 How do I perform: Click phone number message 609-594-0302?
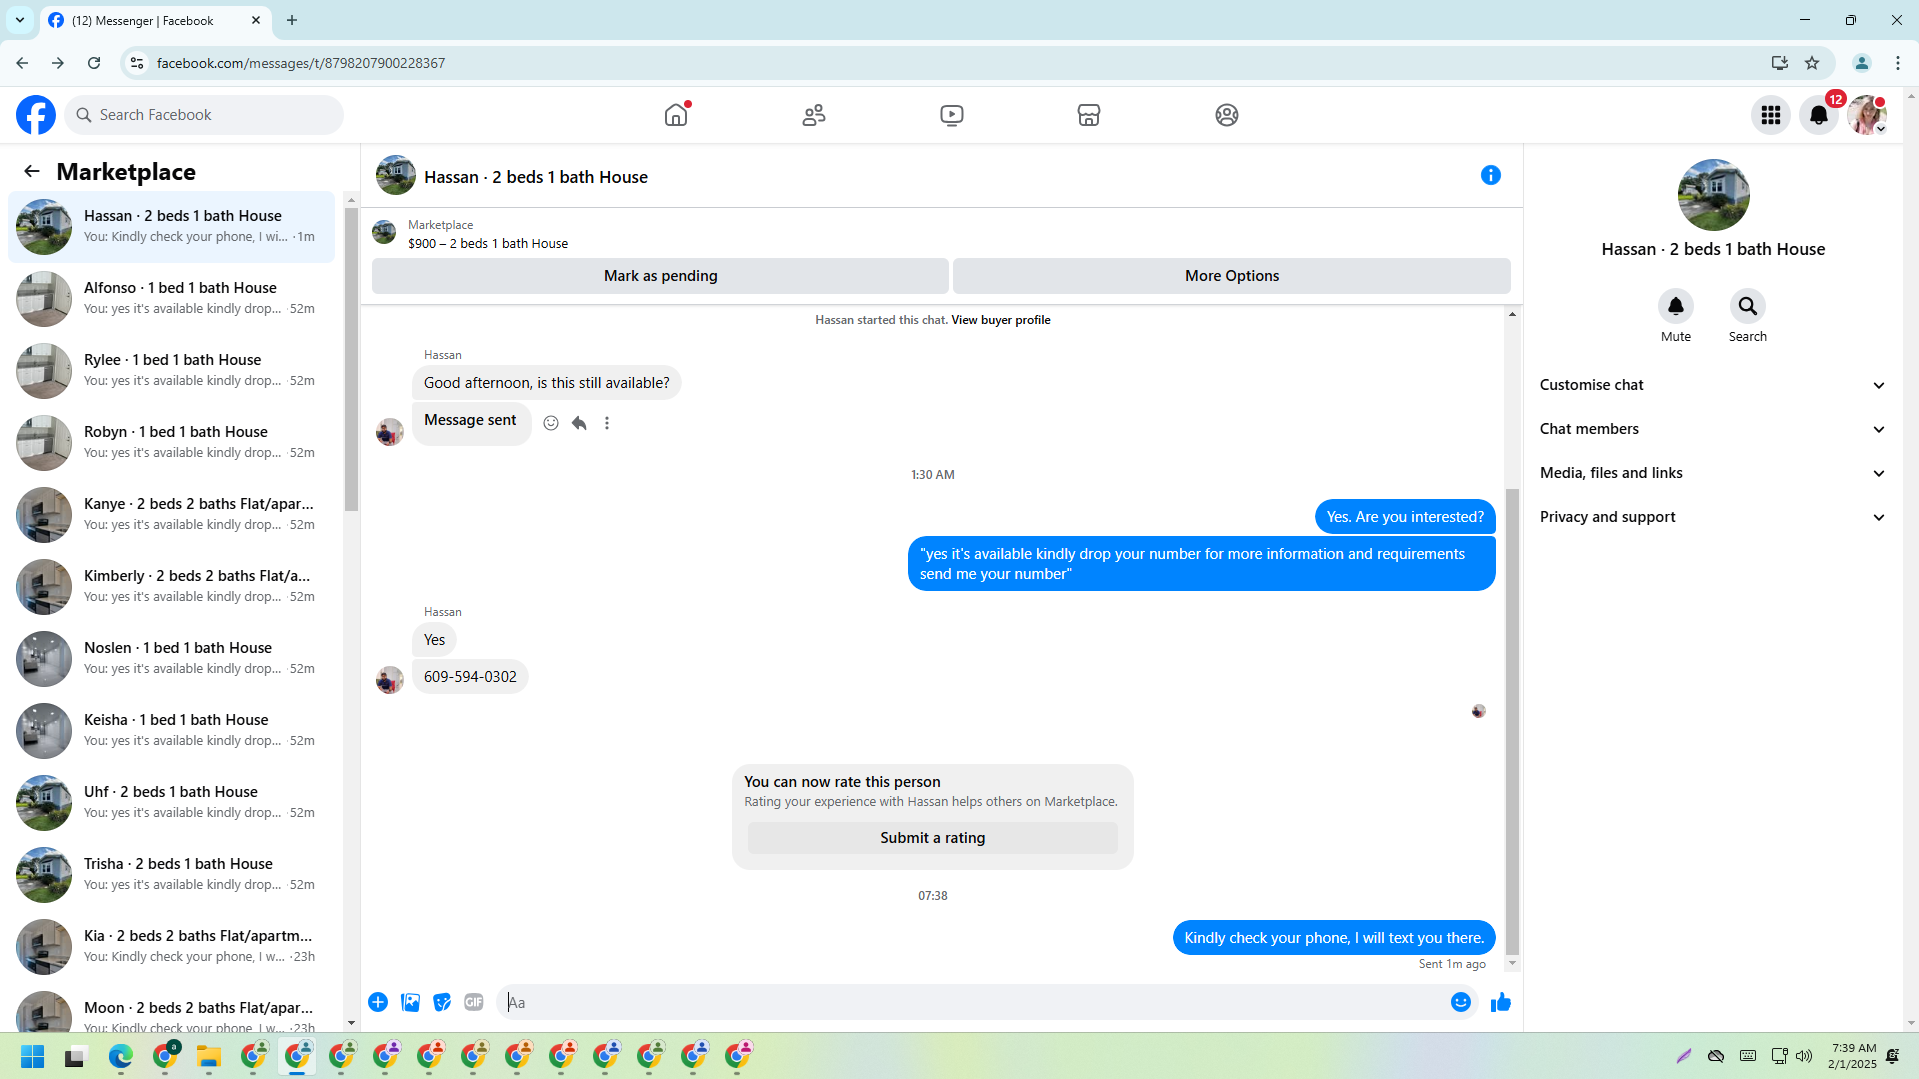point(470,677)
